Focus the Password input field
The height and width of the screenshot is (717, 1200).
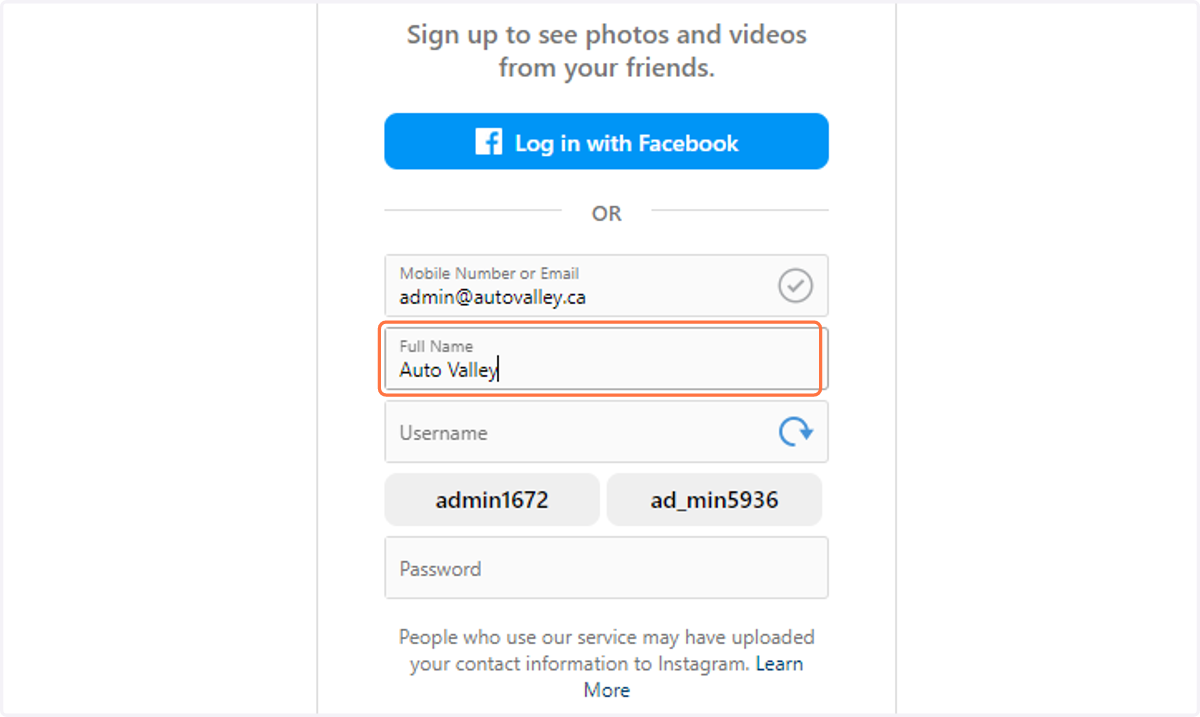(606, 568)
